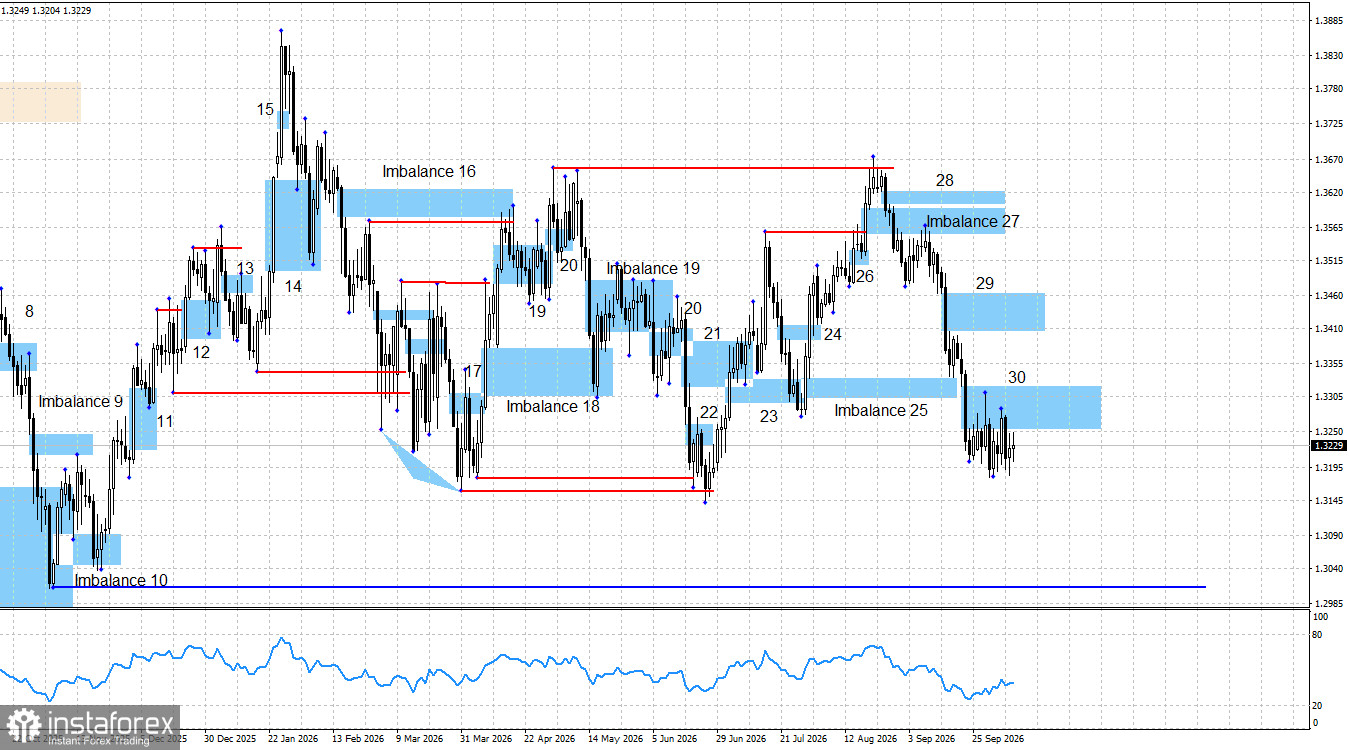Select the "Imbalance 9" label

click(x=81, y=402)
